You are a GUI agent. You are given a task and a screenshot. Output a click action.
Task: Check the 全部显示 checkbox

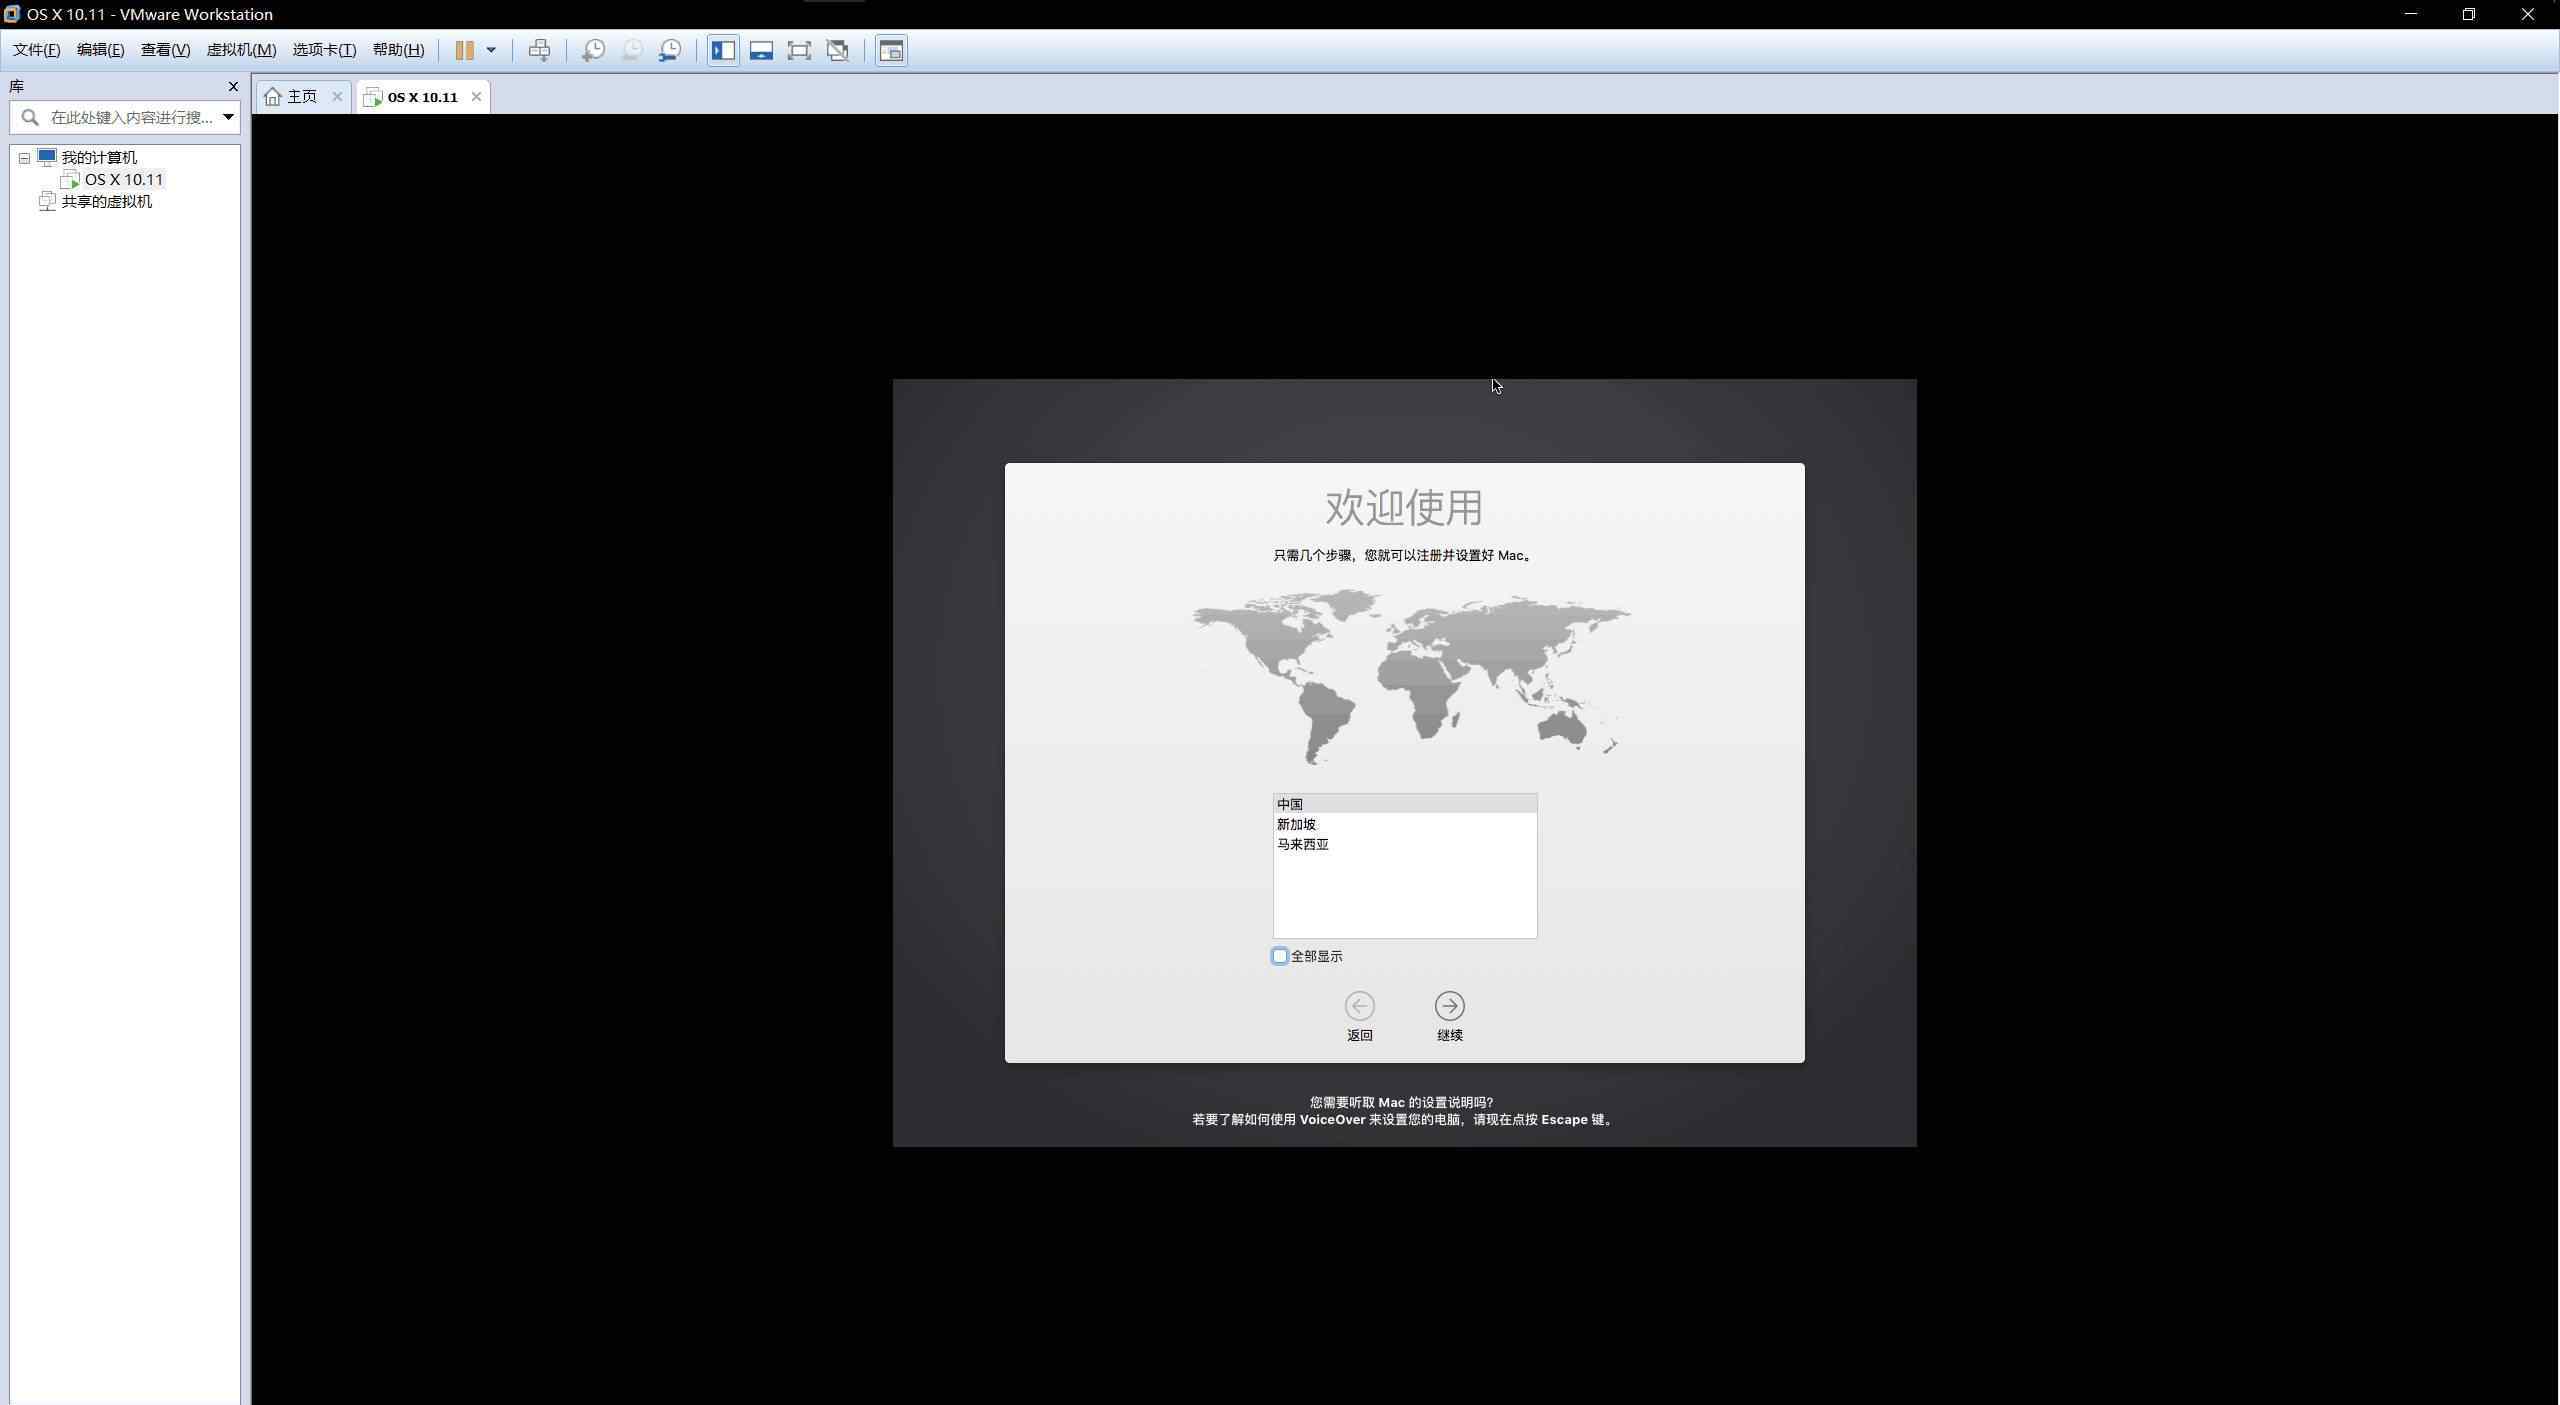(1280, 956)
